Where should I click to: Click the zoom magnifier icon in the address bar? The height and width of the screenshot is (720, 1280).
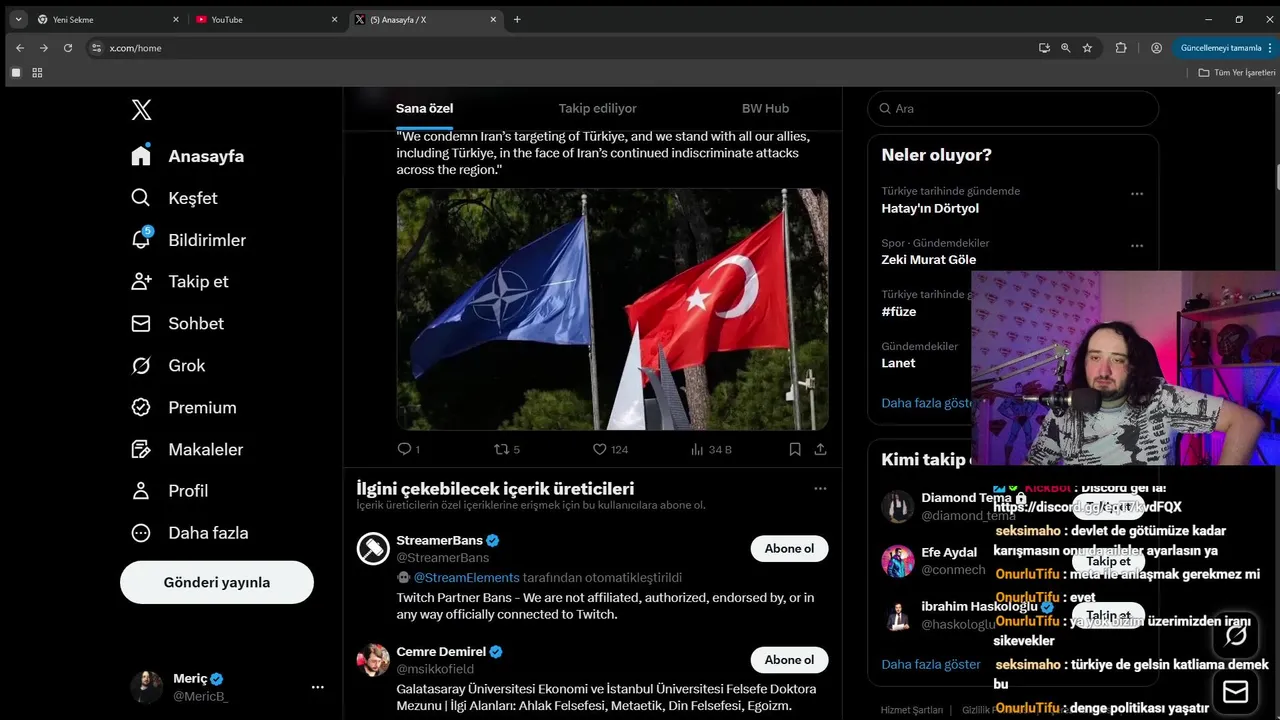pyautogui.click(x=1065, y=47)
